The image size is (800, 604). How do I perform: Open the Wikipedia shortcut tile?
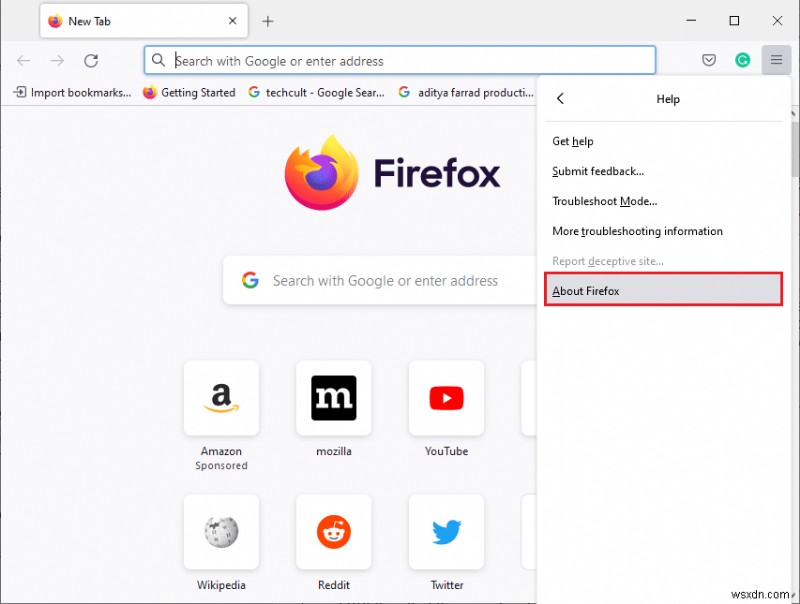[221, 532]
